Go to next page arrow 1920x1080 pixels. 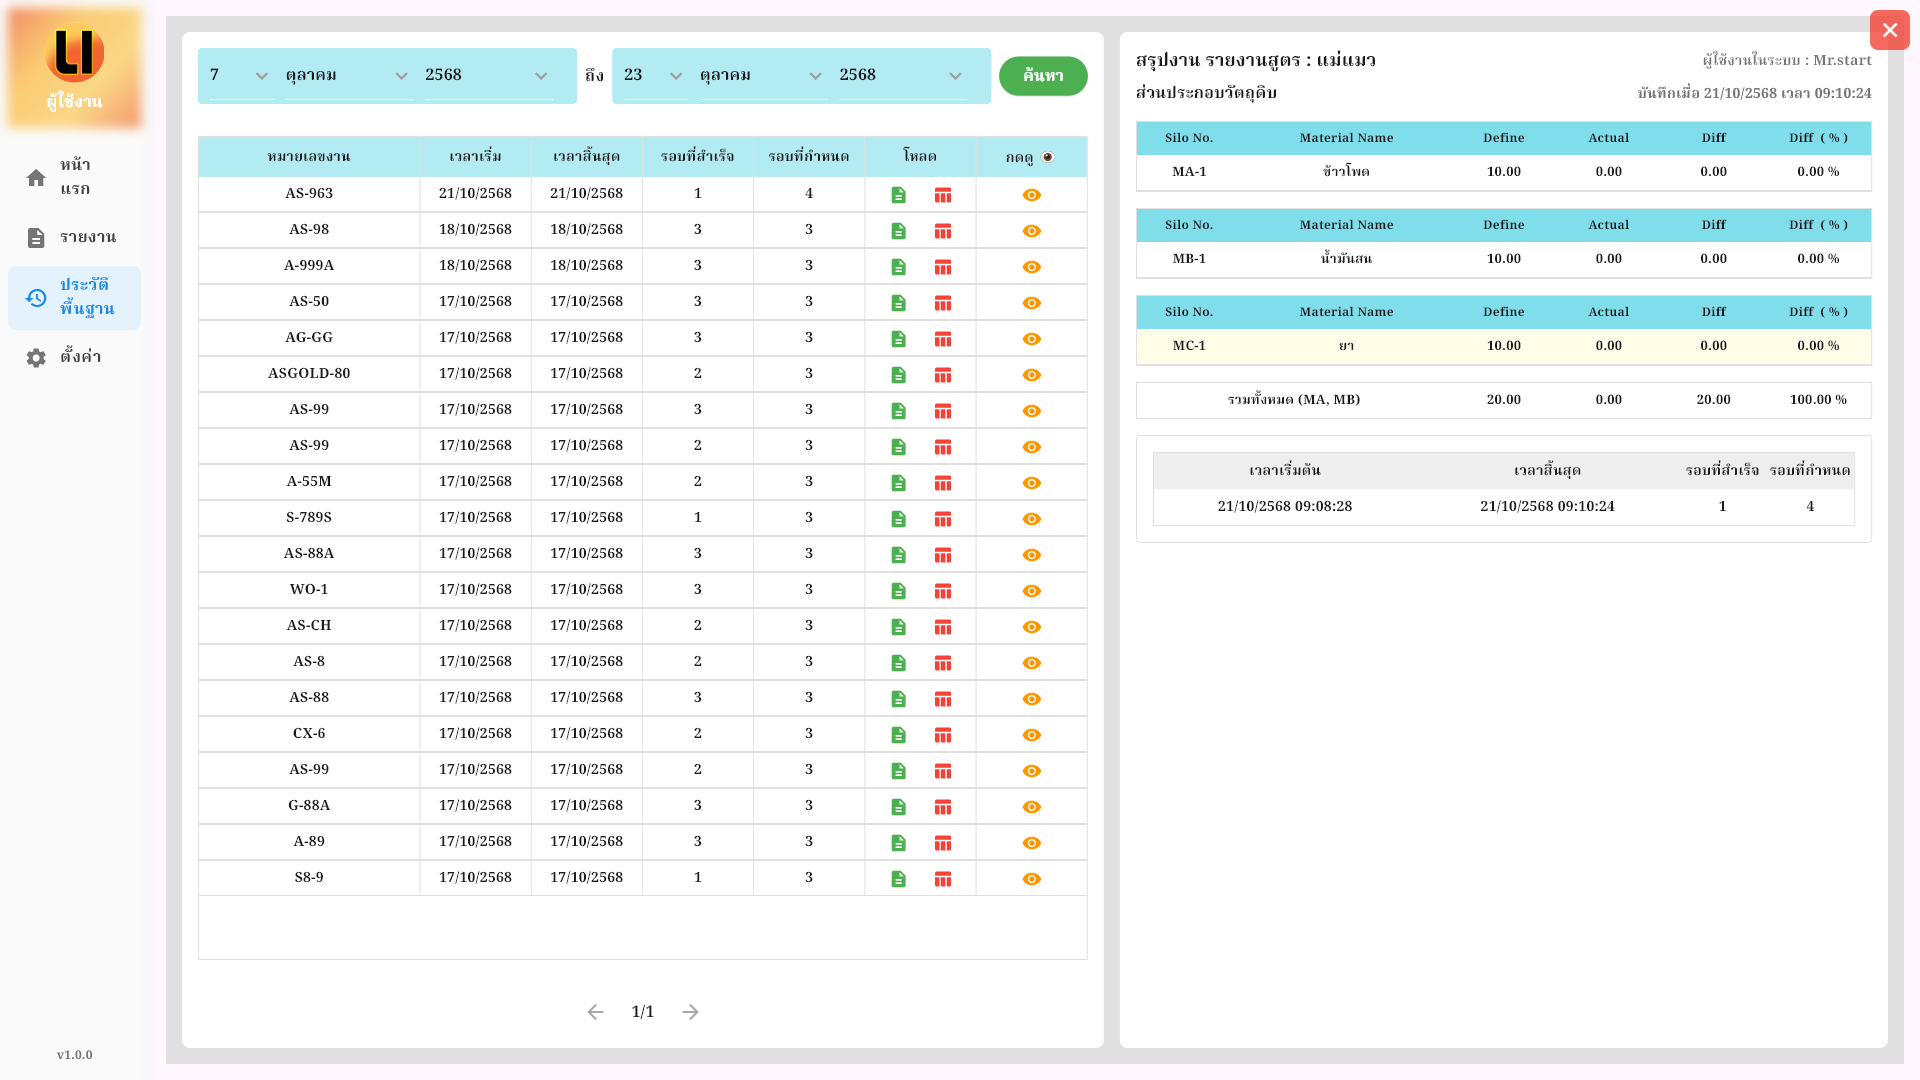tap(690, 1012)
